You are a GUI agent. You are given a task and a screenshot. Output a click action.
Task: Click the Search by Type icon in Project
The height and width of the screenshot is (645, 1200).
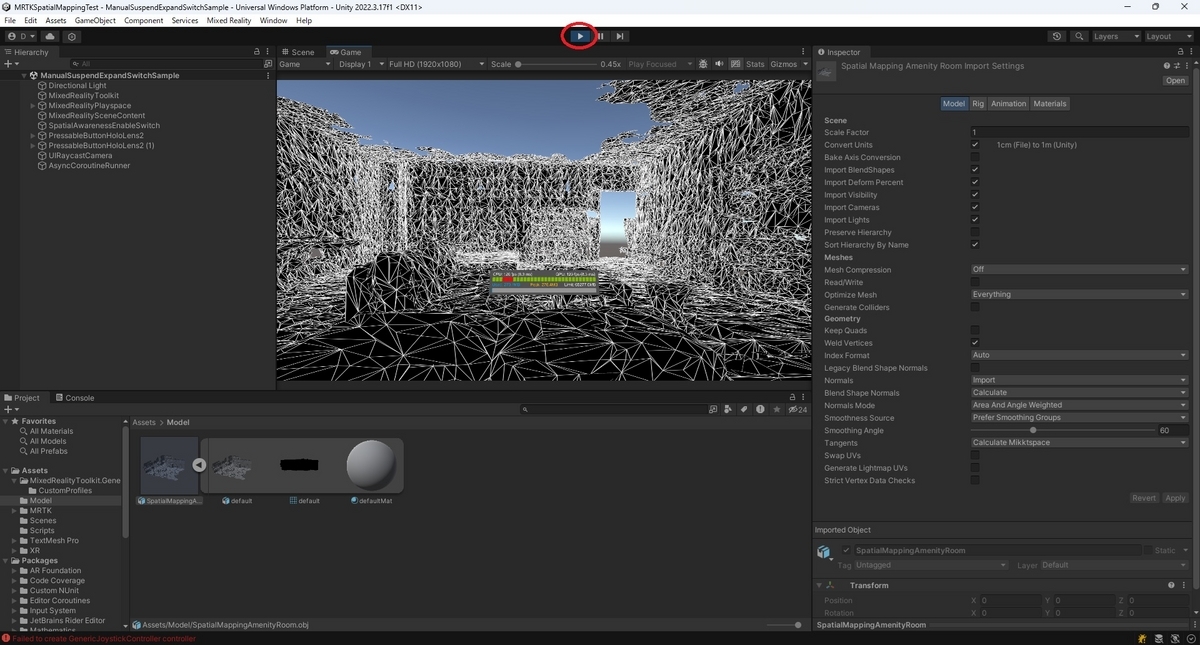coord(728,410)
